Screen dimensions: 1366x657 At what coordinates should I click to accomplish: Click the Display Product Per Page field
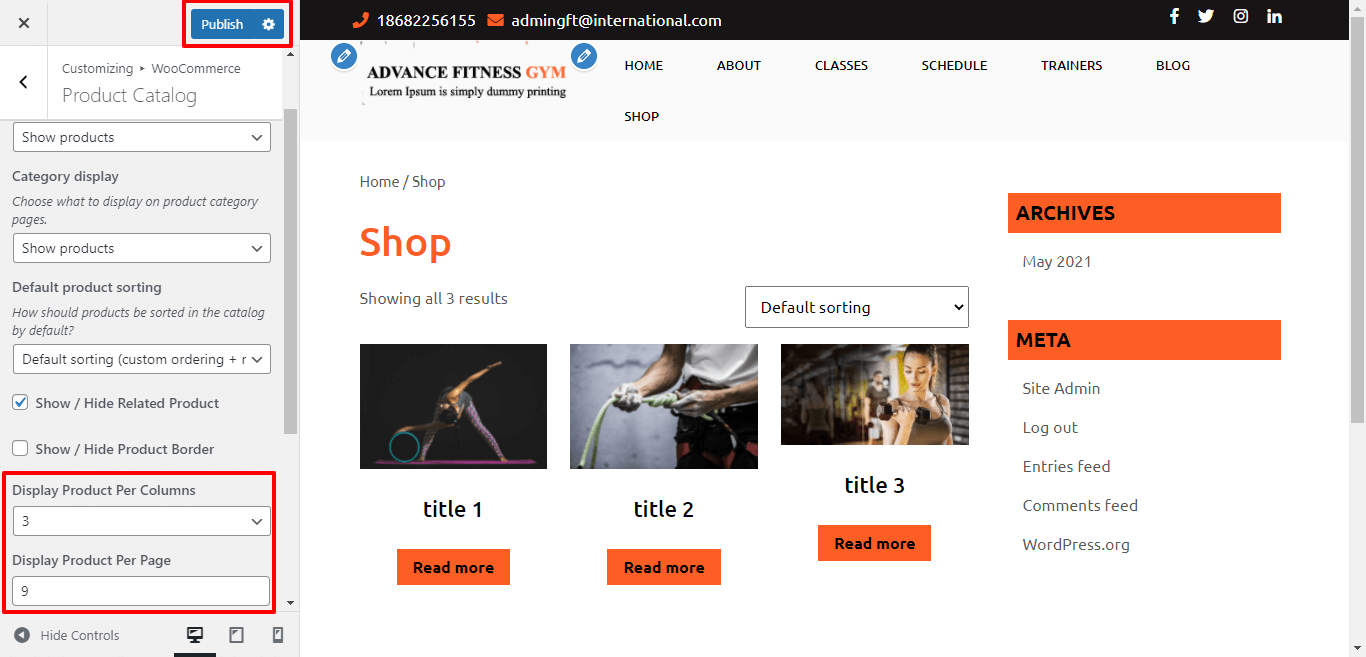pos(141,591)
